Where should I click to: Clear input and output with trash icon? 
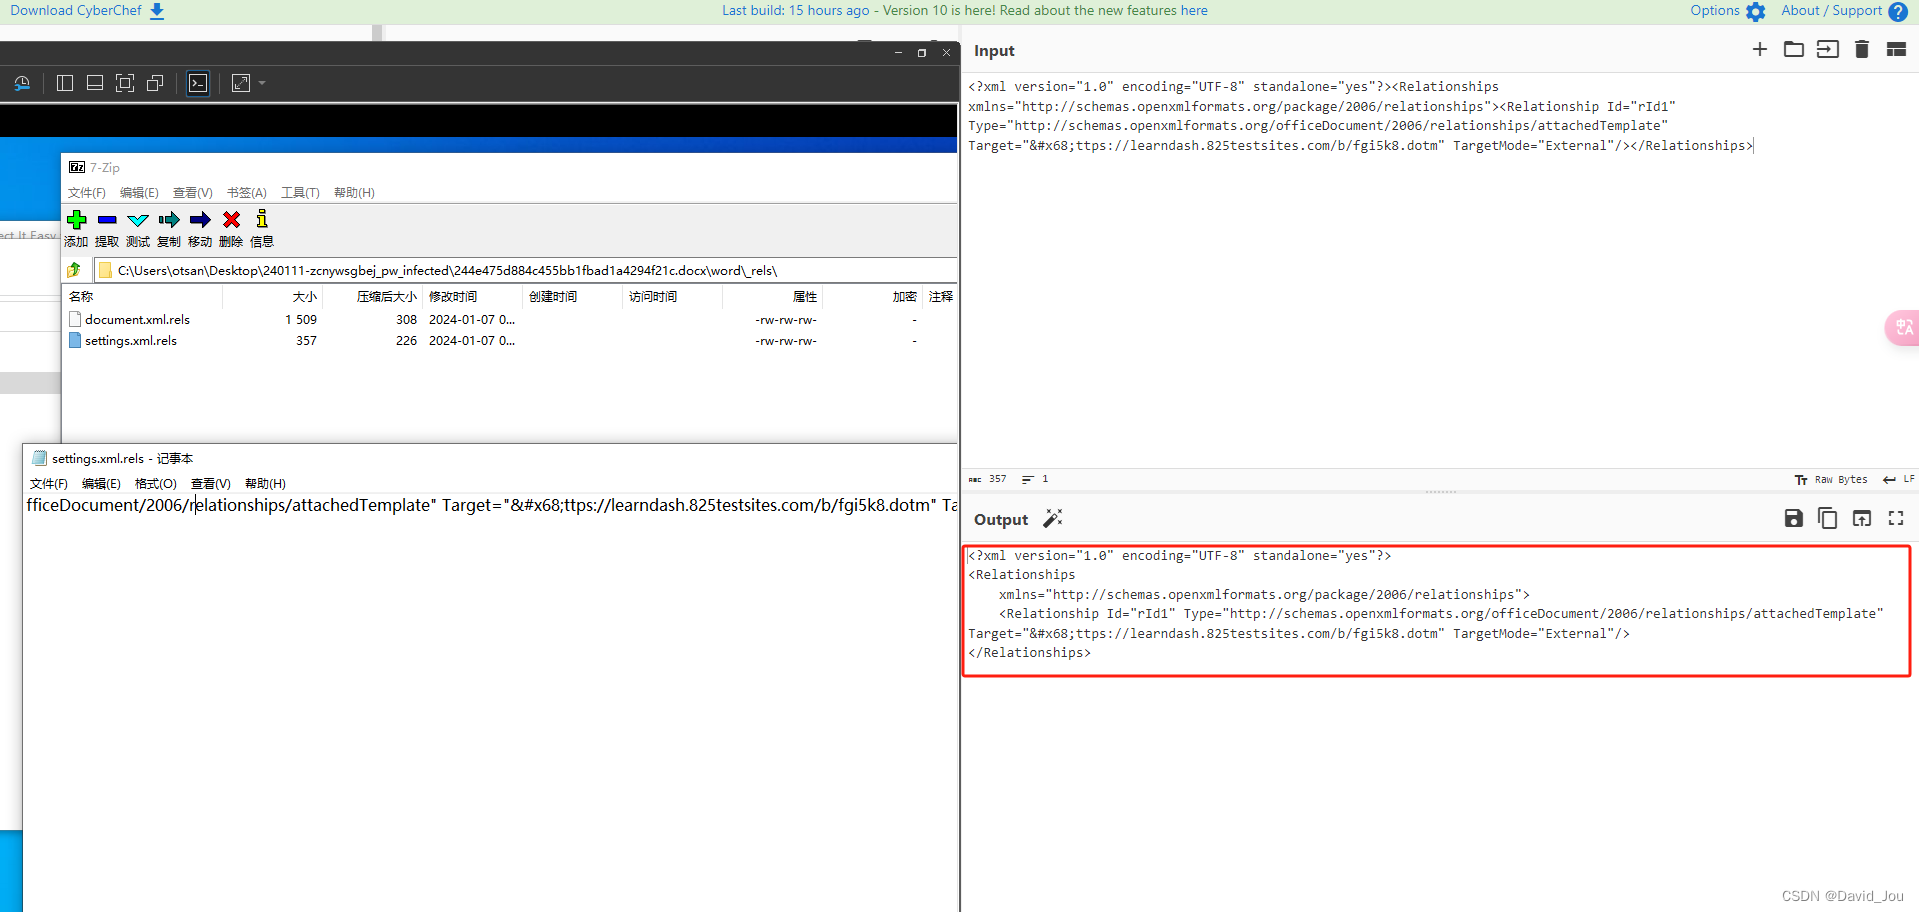1862,49
